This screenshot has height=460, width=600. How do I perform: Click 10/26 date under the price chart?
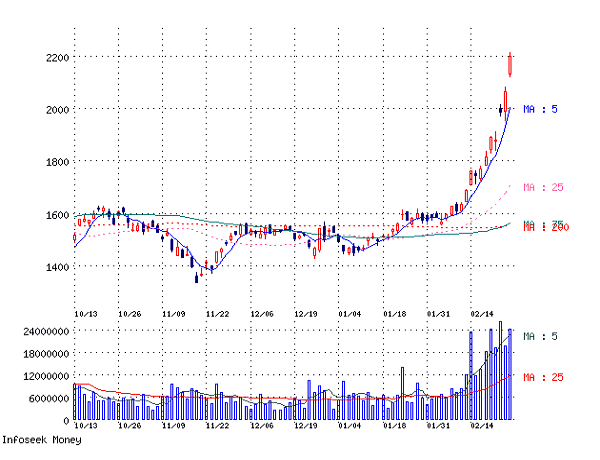point(130,314)
